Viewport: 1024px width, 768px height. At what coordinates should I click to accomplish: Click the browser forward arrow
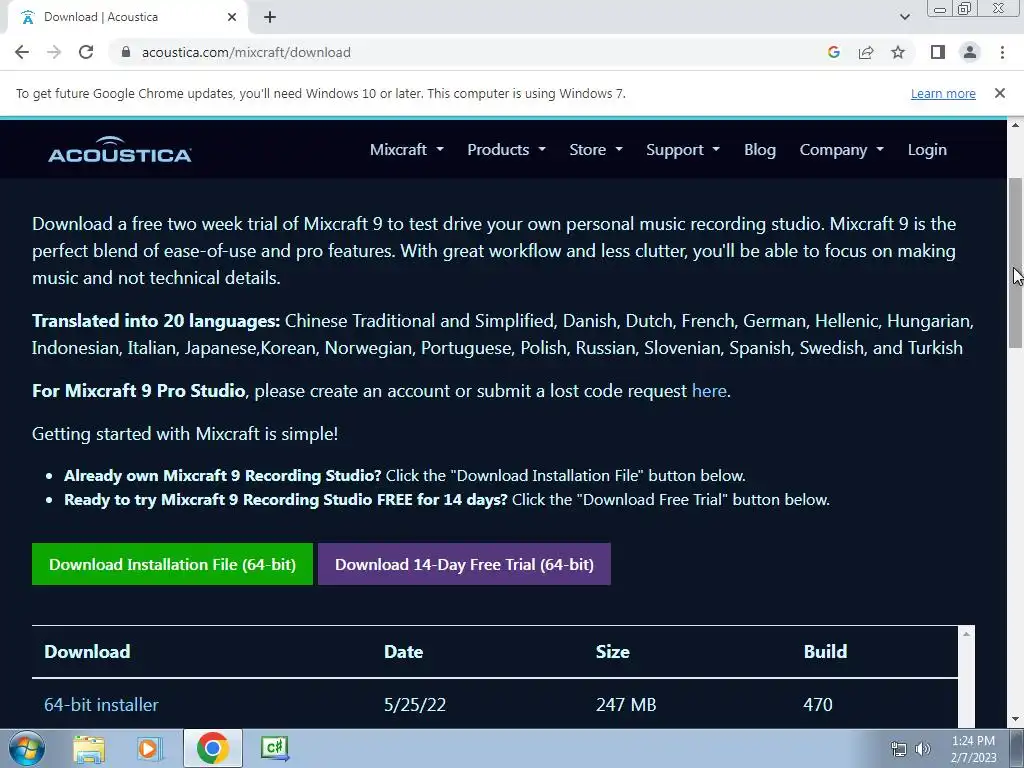(54, 52)
